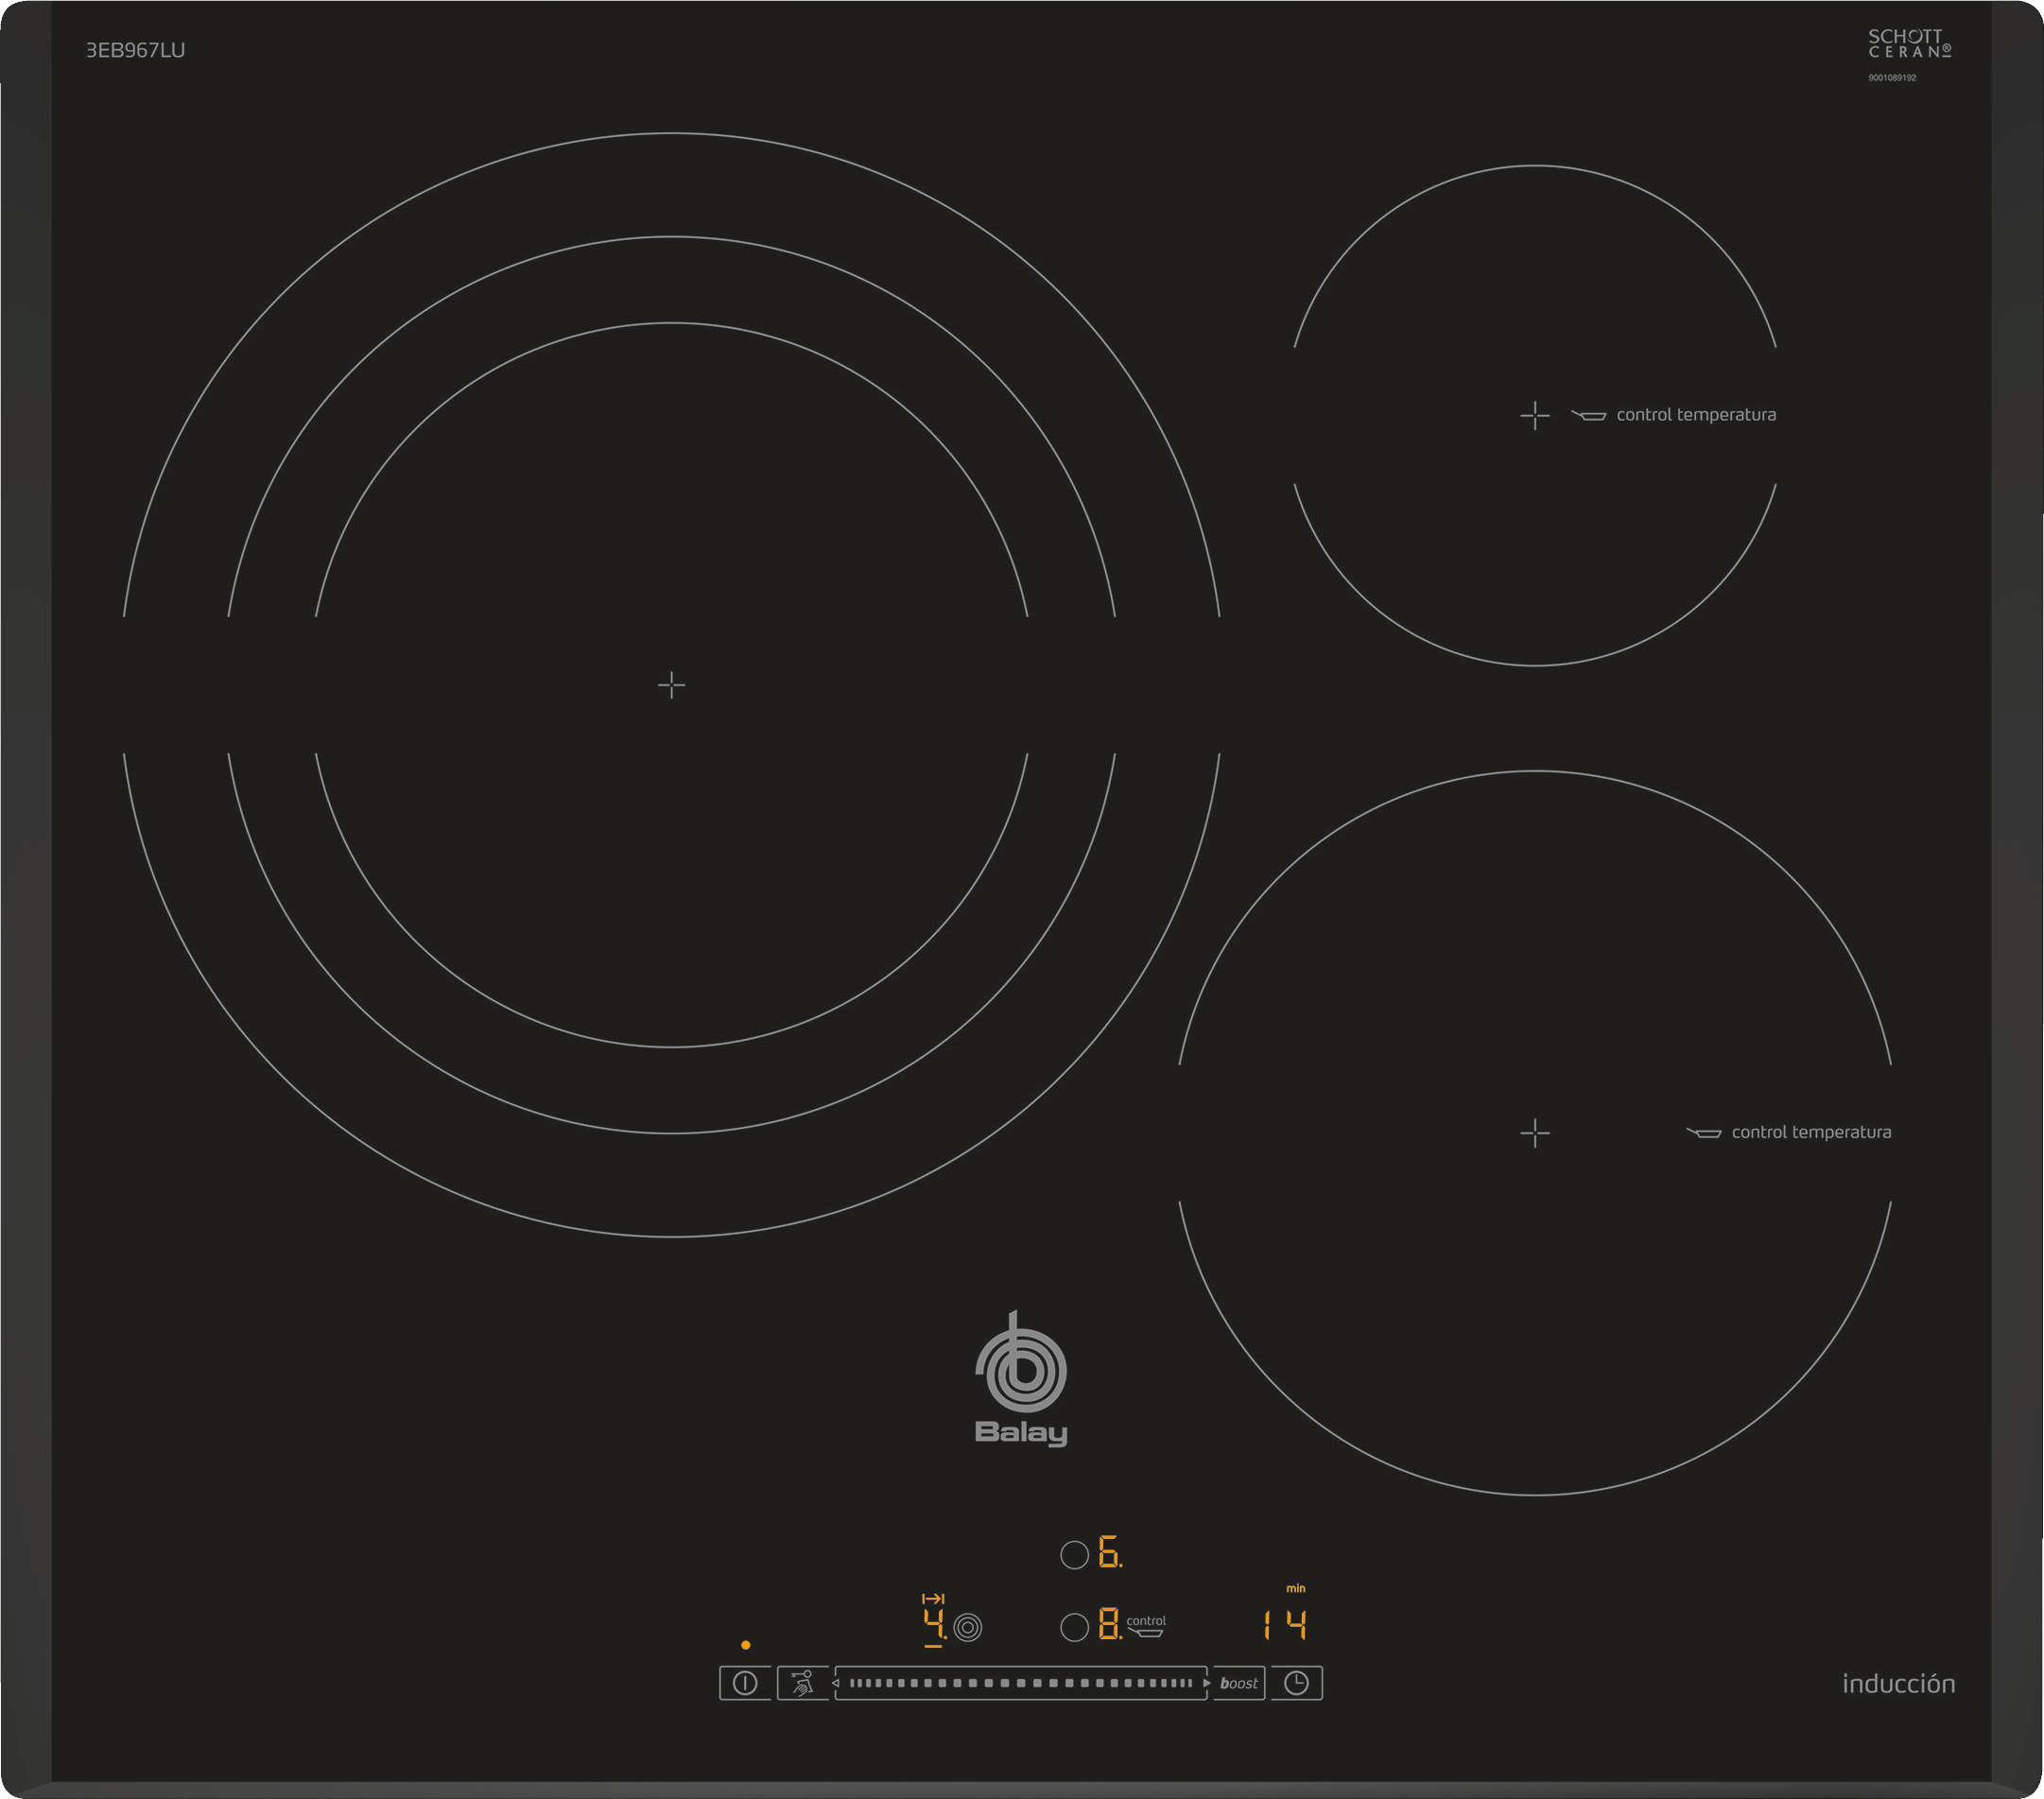Click the SCHOTT CERAN logo
The image size is (2044, 1799).
[x=1909, y=43]
